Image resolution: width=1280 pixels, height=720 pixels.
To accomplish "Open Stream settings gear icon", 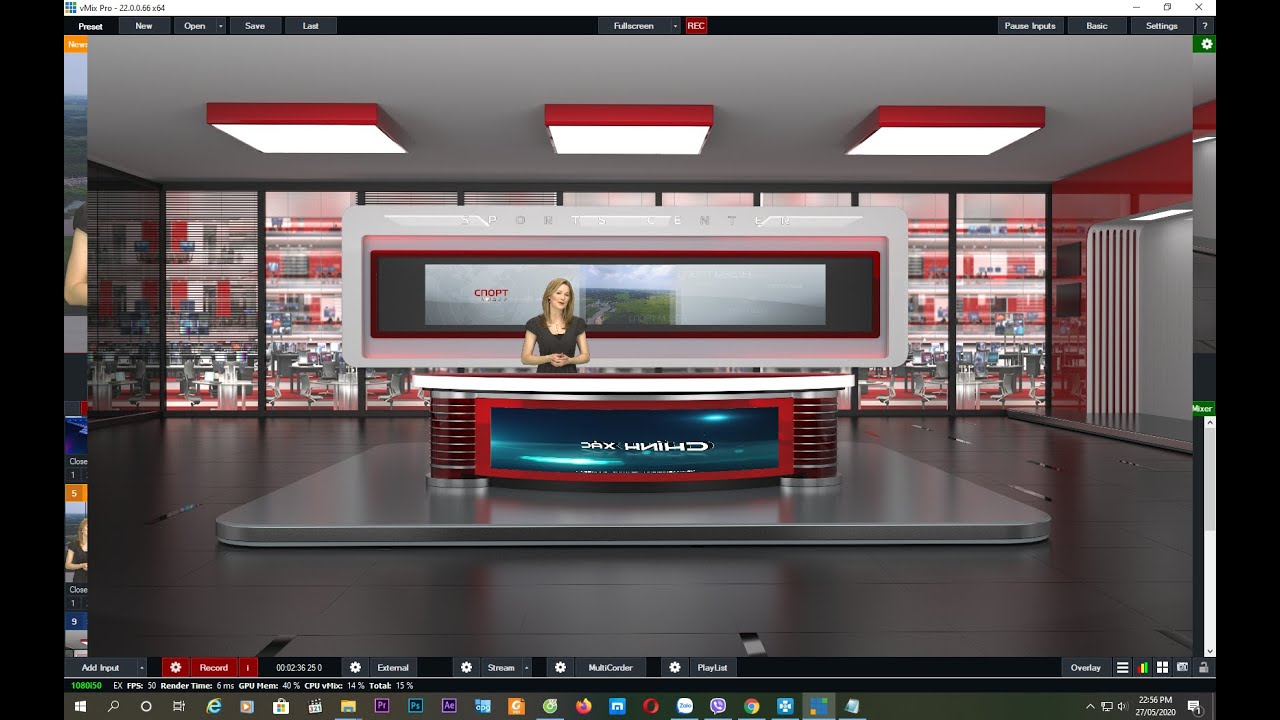I will (466, 667).
